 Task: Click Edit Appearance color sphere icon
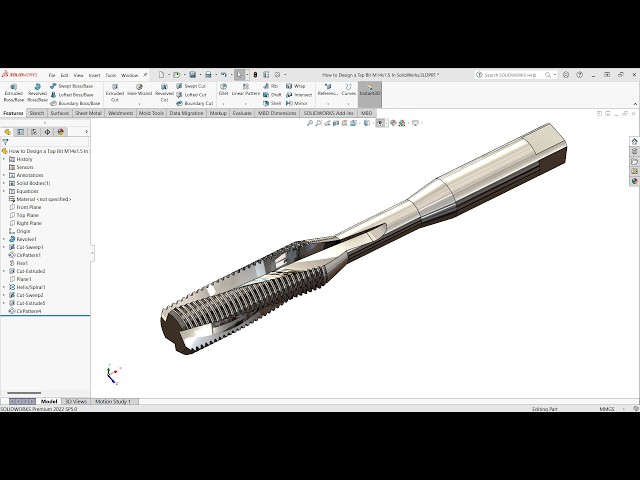(x=393, y=123)
